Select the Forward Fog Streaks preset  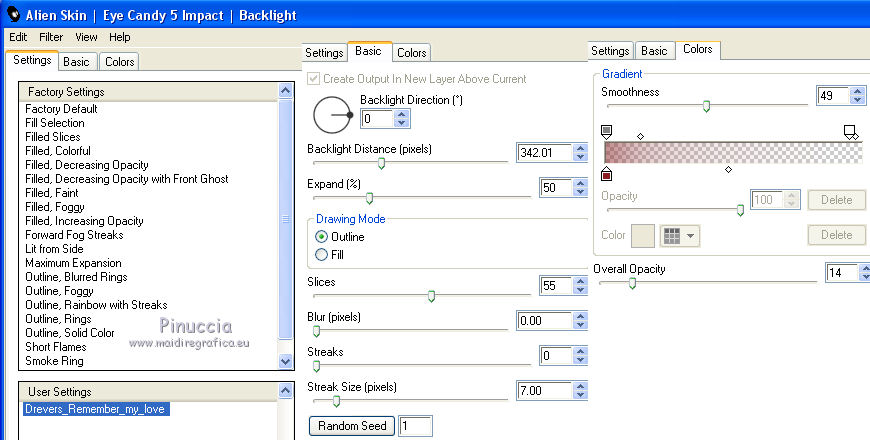click(x=74, y=235)
